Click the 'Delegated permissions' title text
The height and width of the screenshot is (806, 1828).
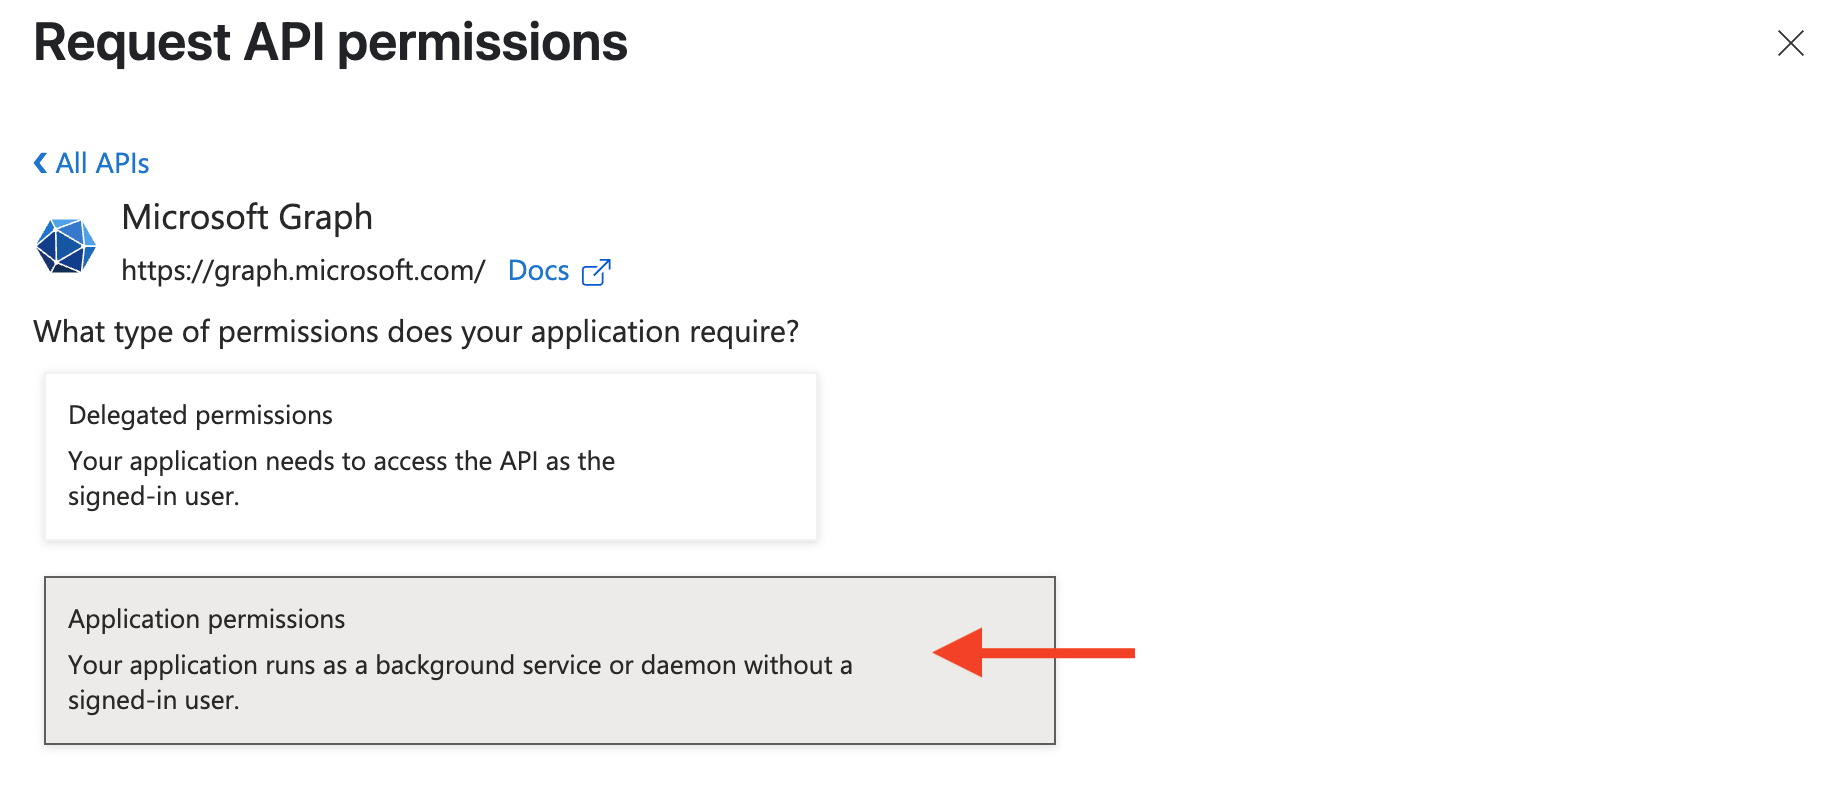point(200,415)
